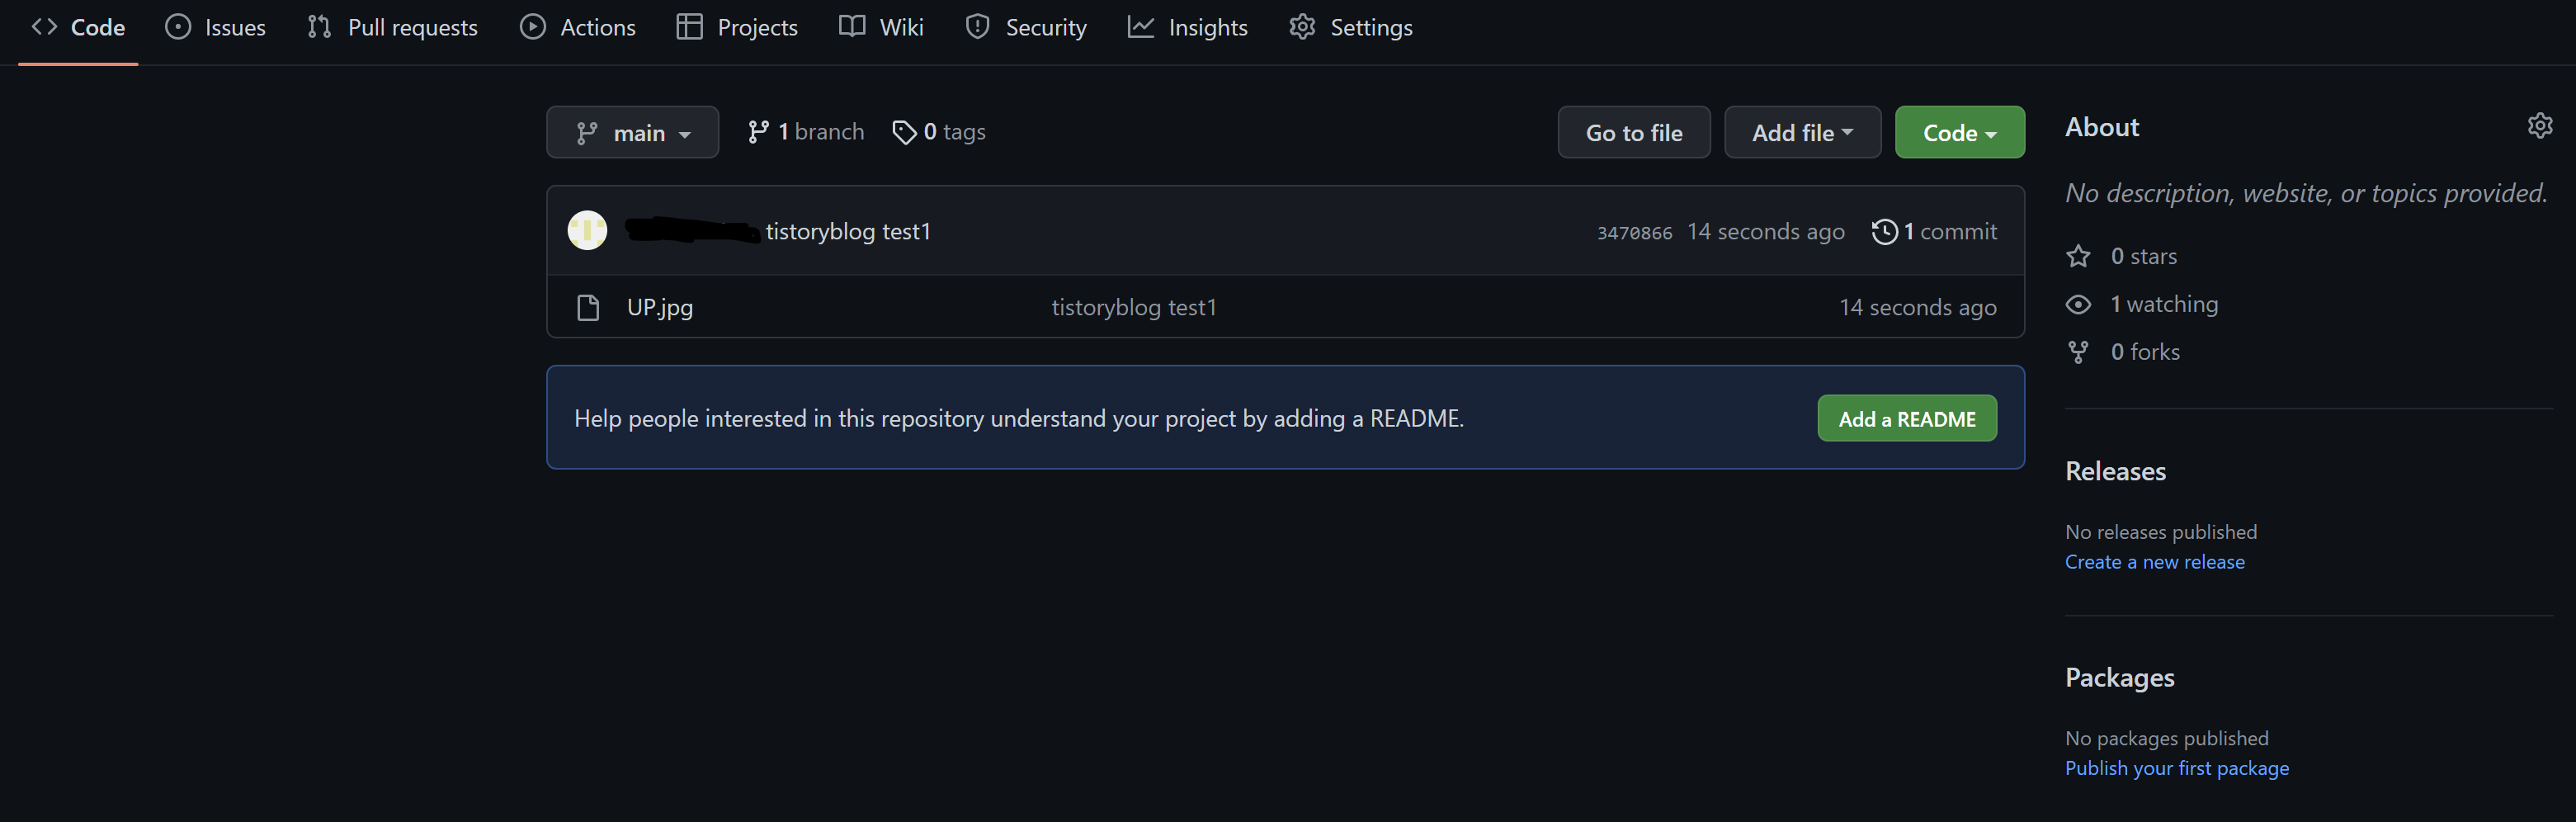Click the star icon in About
The width and height of the screenshot is (2576, 822).
point(2078,256)
